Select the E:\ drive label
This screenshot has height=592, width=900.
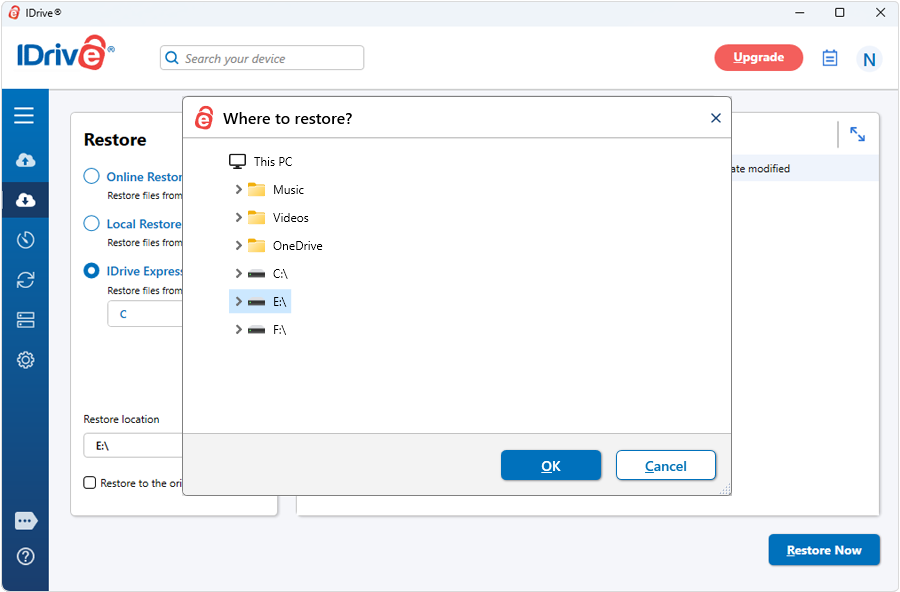pos(280,301)
